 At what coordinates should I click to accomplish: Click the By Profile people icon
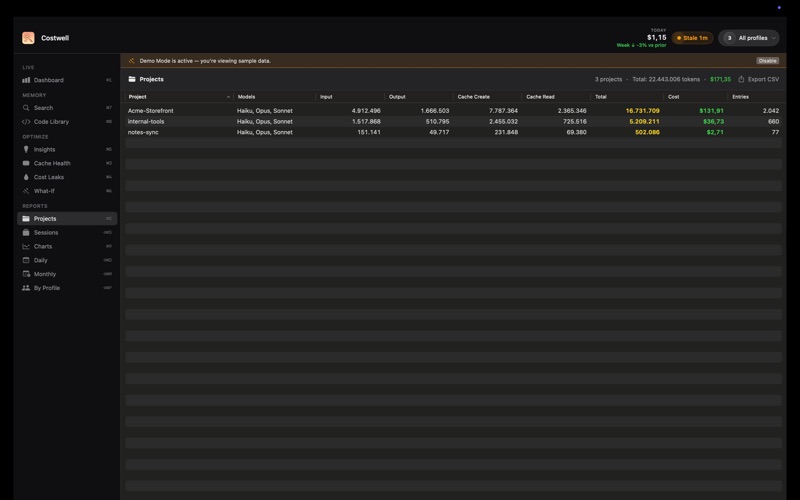coord(26,288)
